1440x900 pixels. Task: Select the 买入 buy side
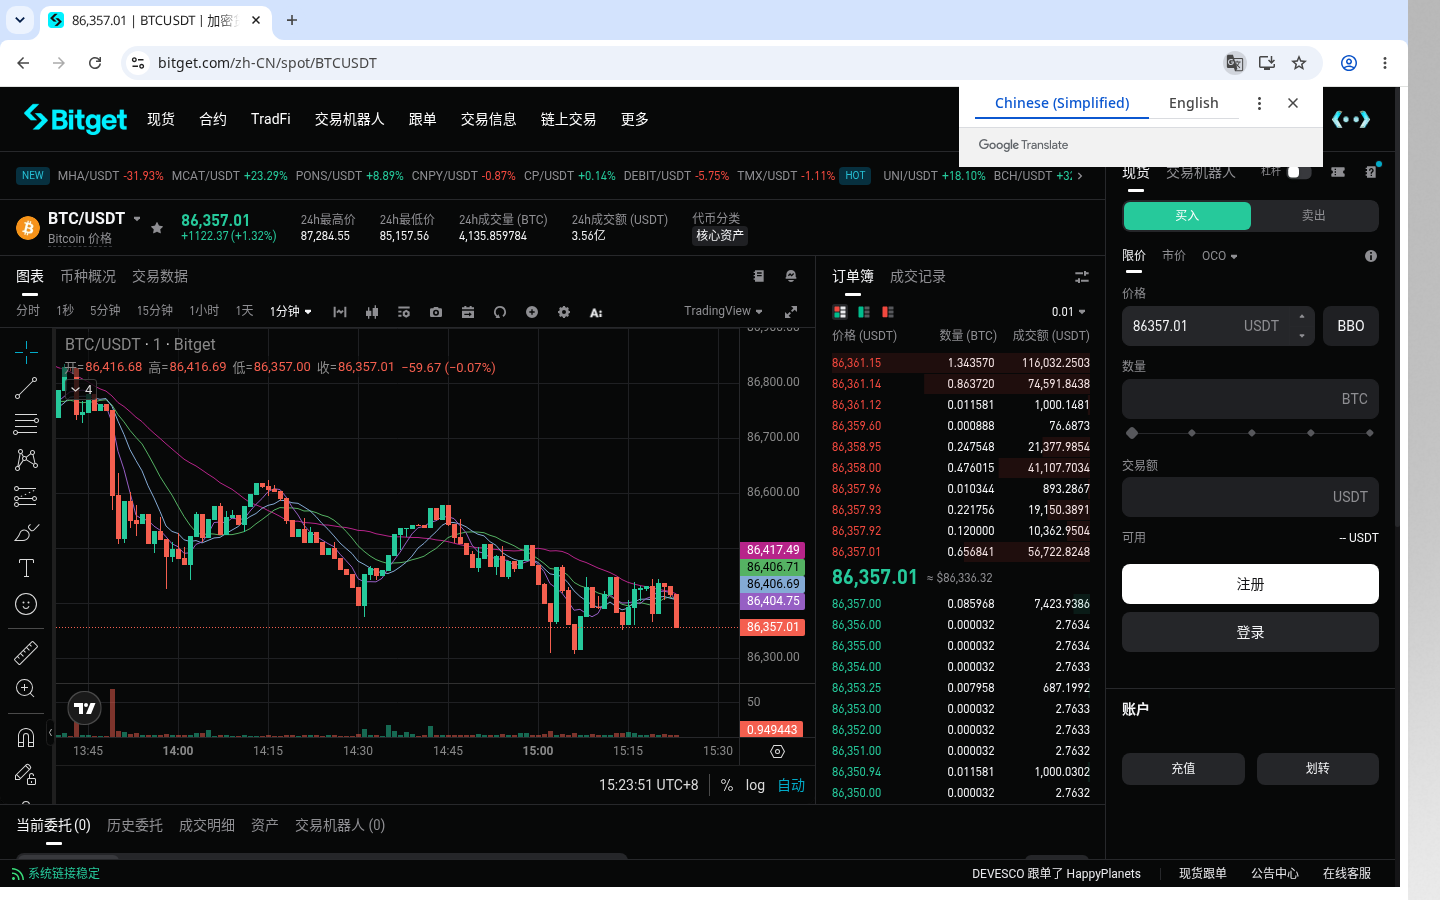click(x=1187, y=216)
